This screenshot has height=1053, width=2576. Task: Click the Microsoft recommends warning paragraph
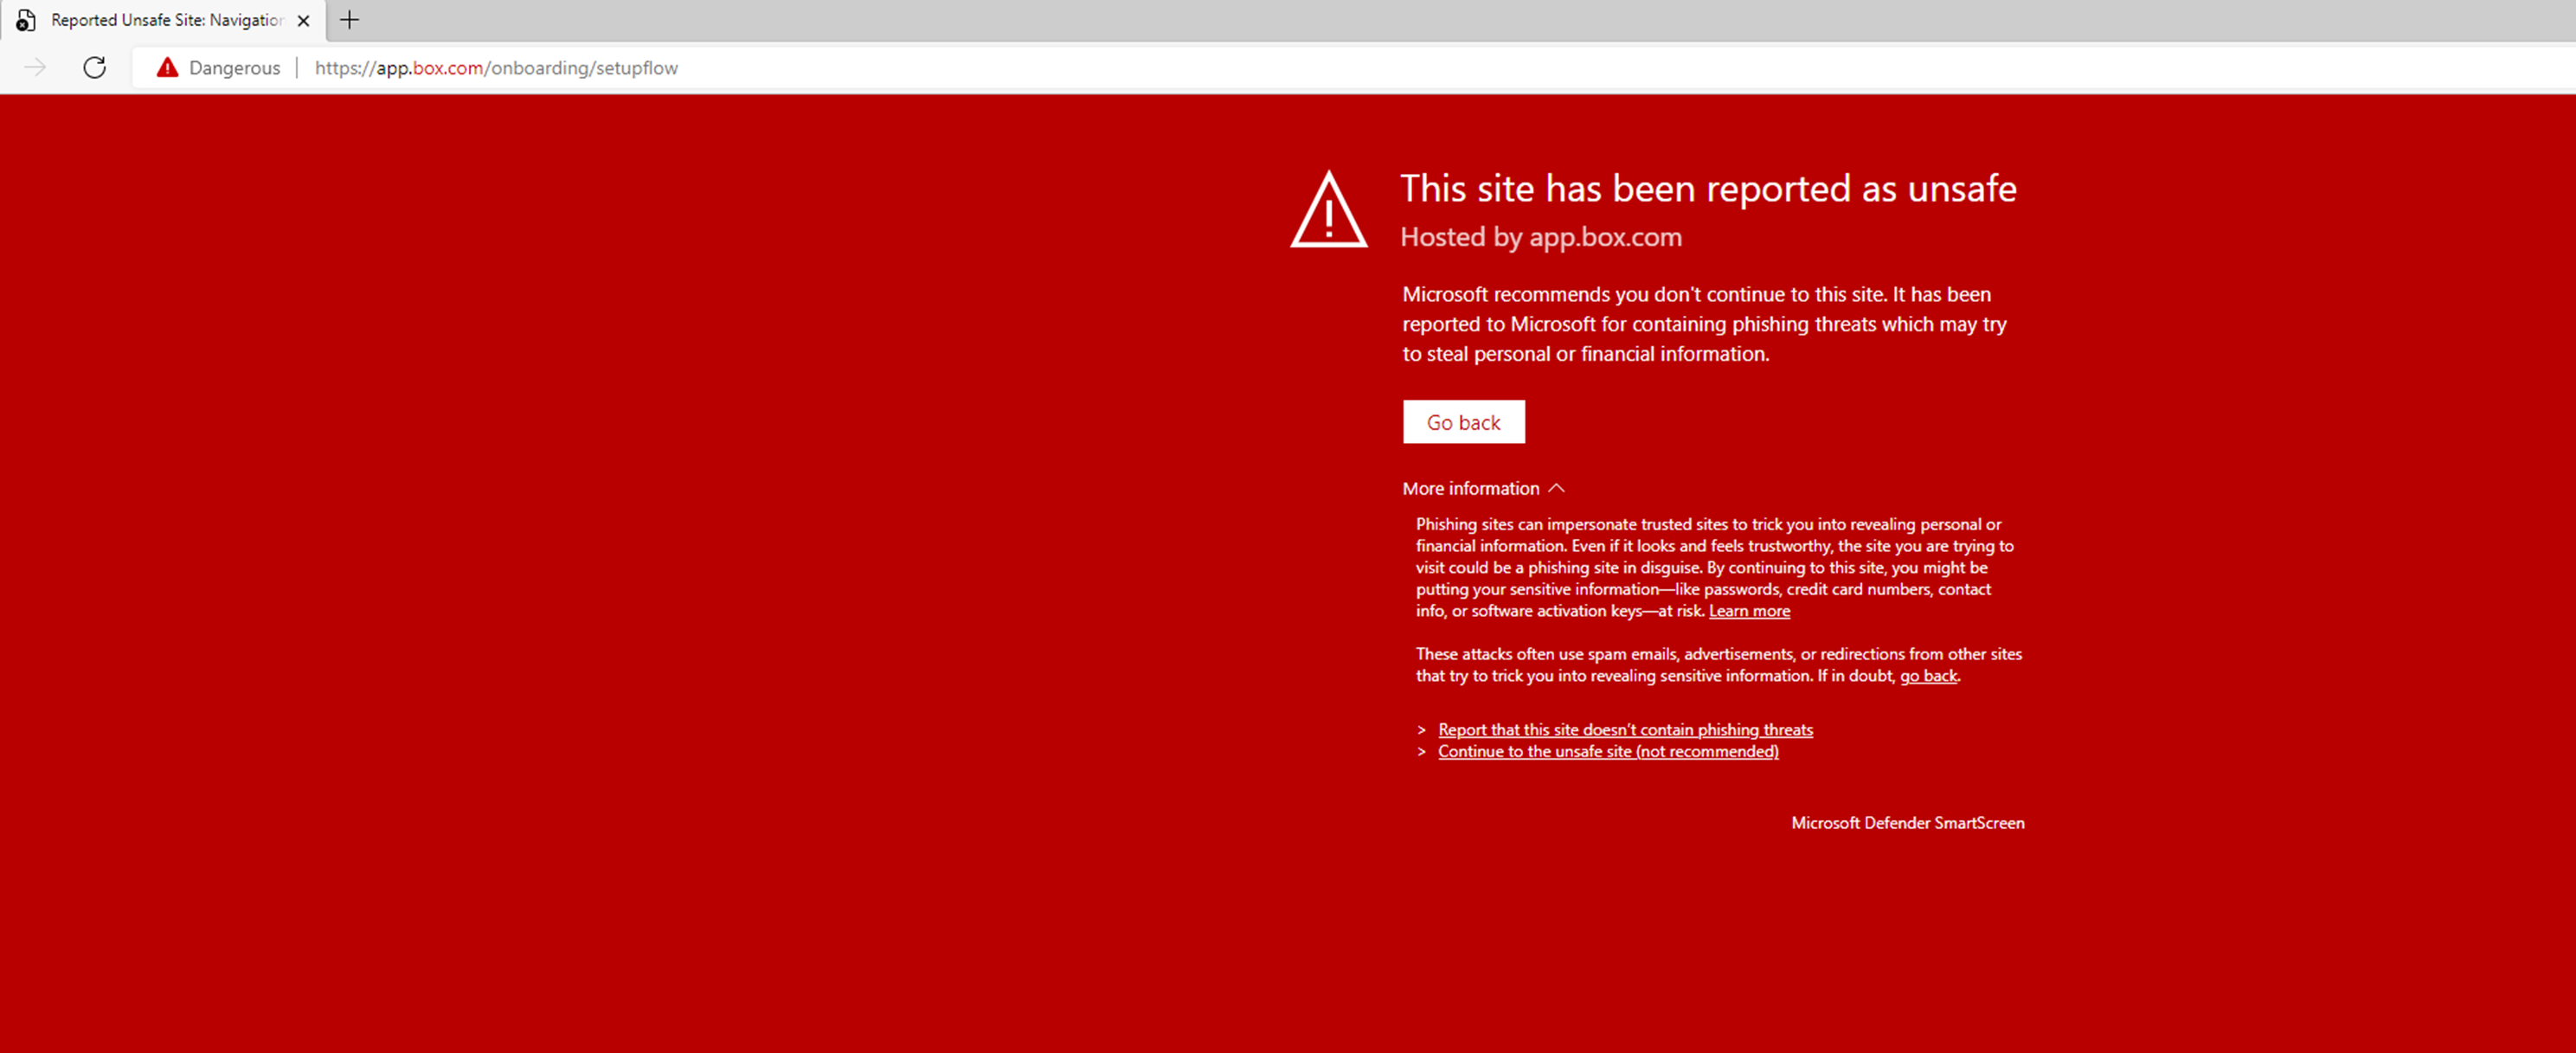pos(1704,324)
